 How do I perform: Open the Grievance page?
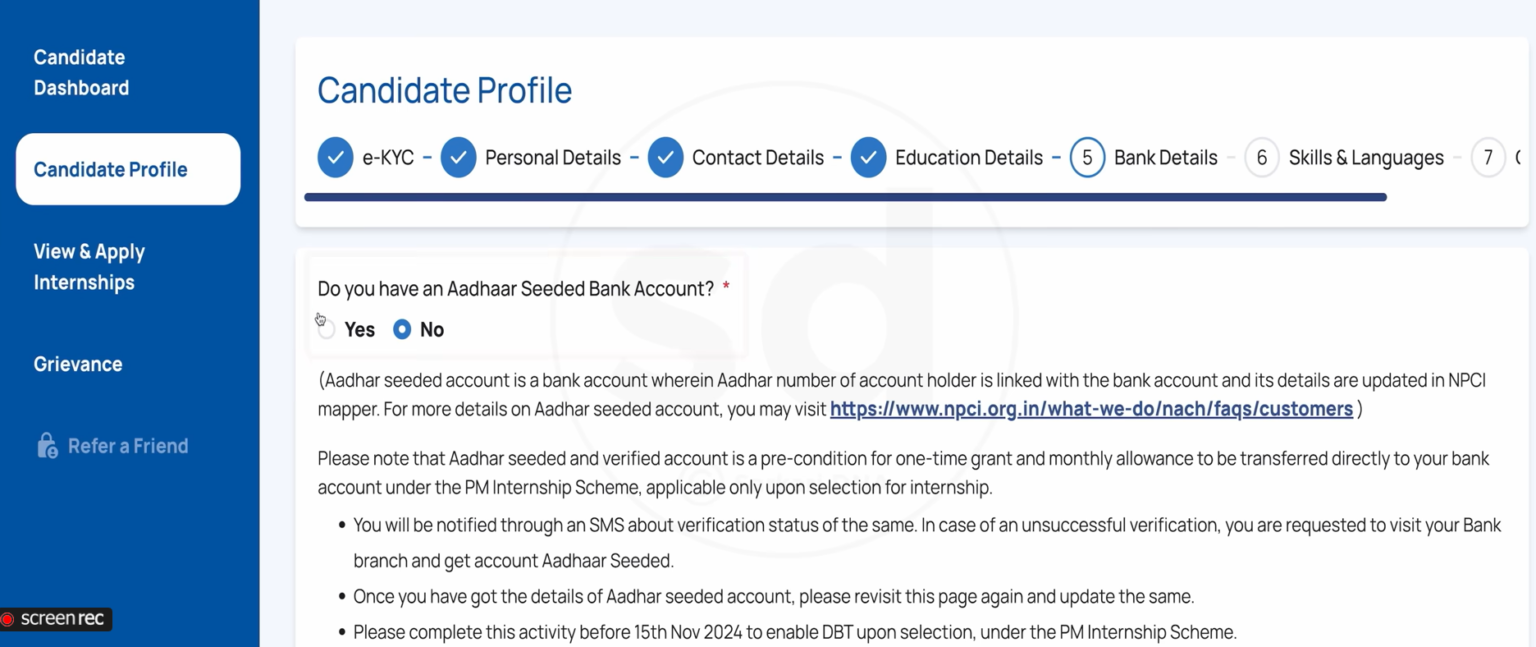click(77, 364)
